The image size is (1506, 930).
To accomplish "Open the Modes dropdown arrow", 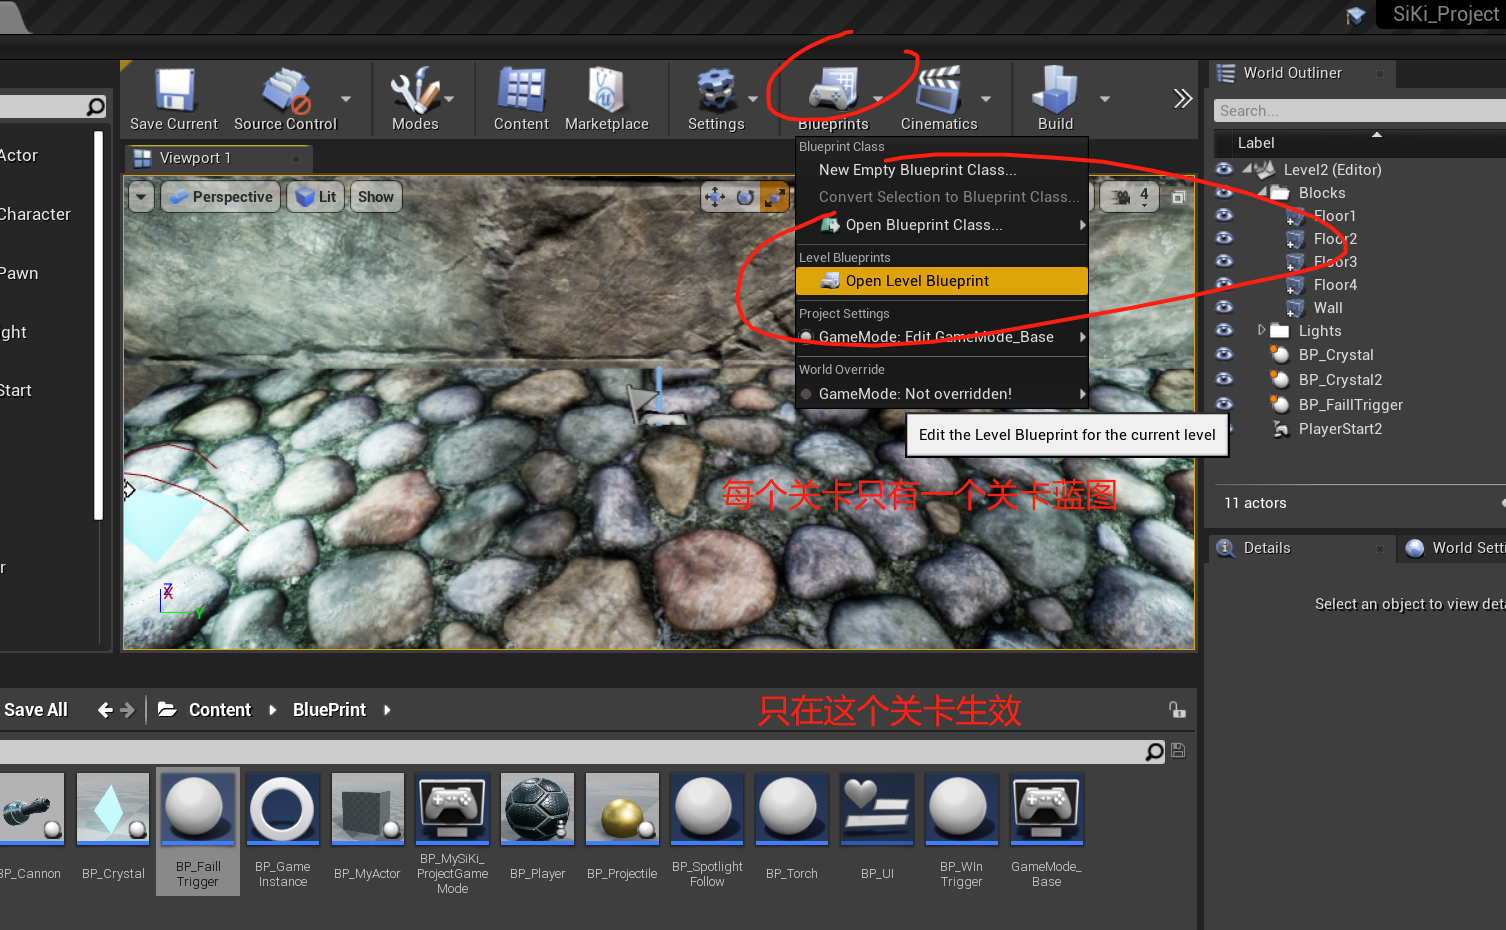I will [x=449, y=99].
